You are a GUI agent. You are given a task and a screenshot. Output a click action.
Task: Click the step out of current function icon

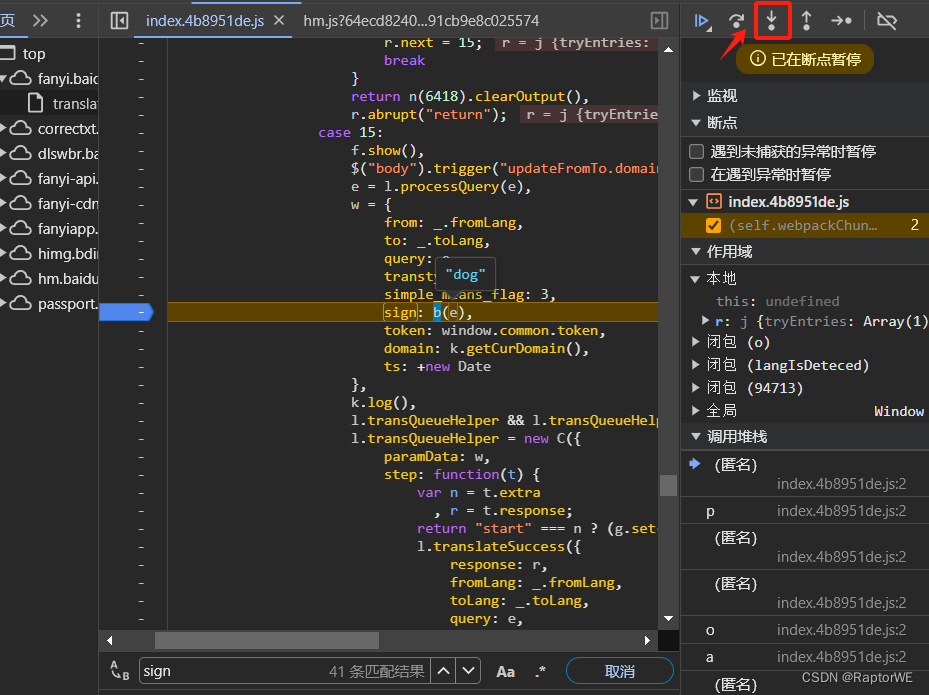pyautogui.click(x=808, y=20)
